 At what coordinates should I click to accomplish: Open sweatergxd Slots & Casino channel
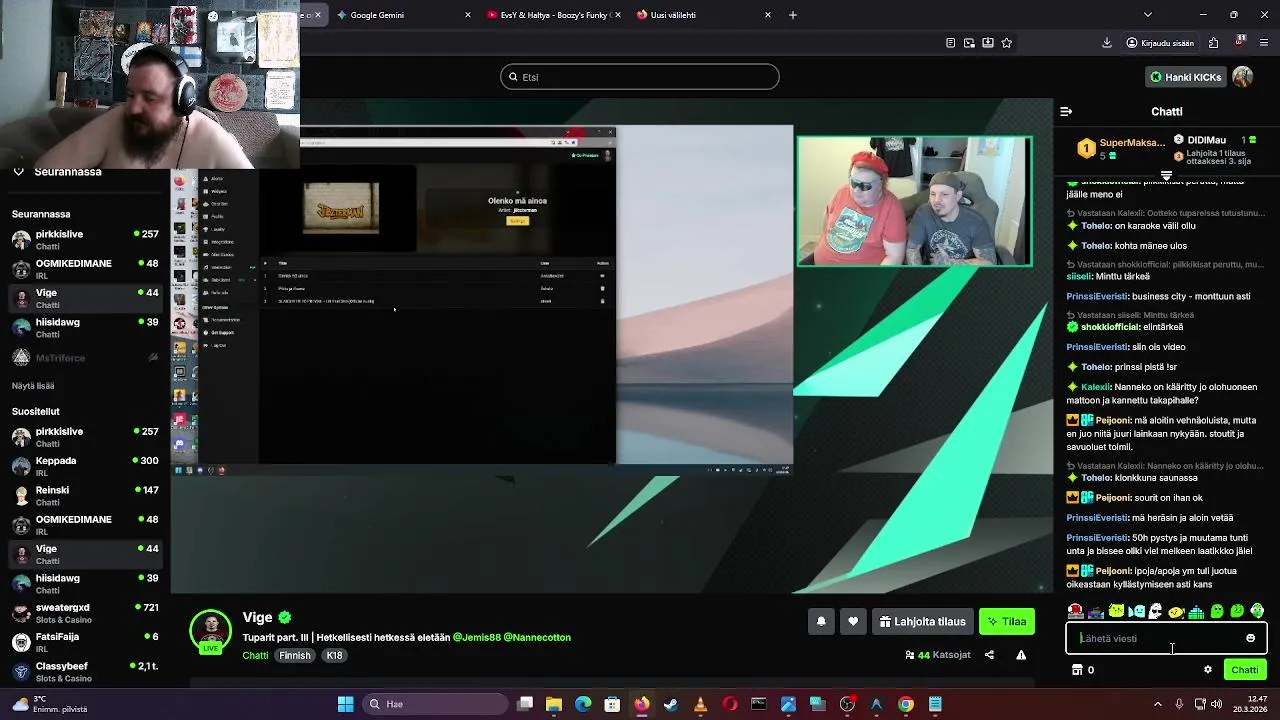point(85,613)
